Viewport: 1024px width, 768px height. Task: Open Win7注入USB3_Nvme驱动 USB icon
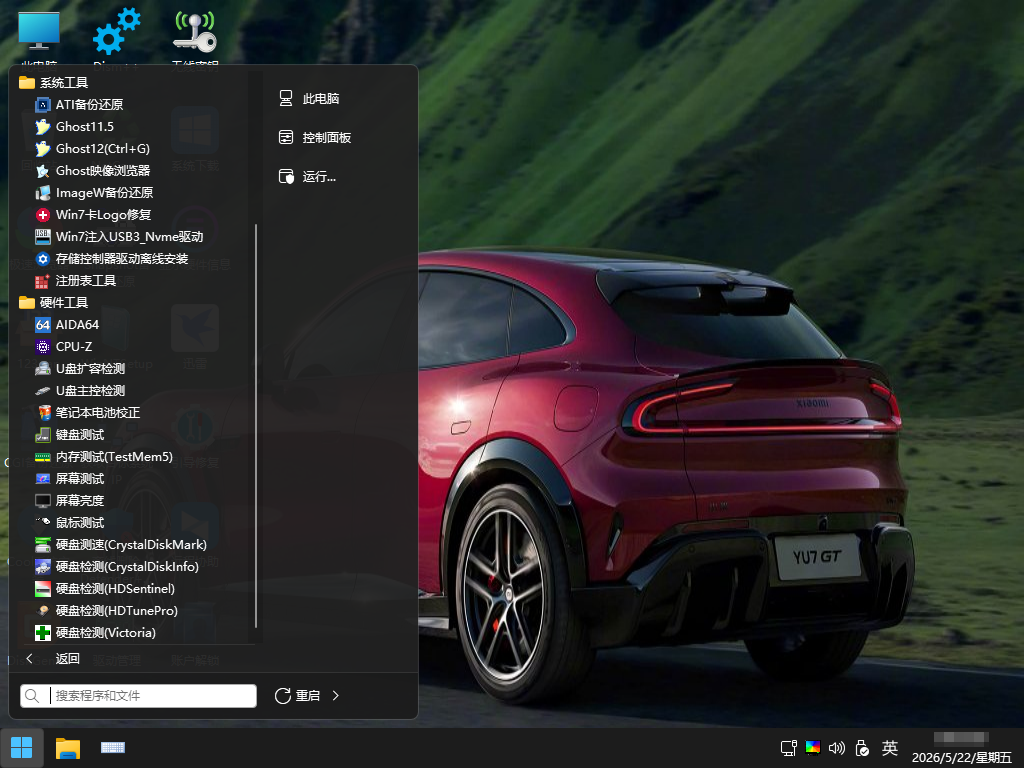42,236
